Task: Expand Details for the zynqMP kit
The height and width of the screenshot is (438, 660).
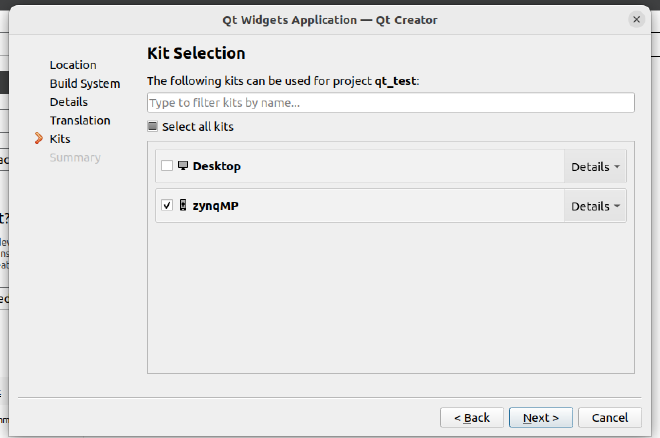Action: tap(596, 206)
